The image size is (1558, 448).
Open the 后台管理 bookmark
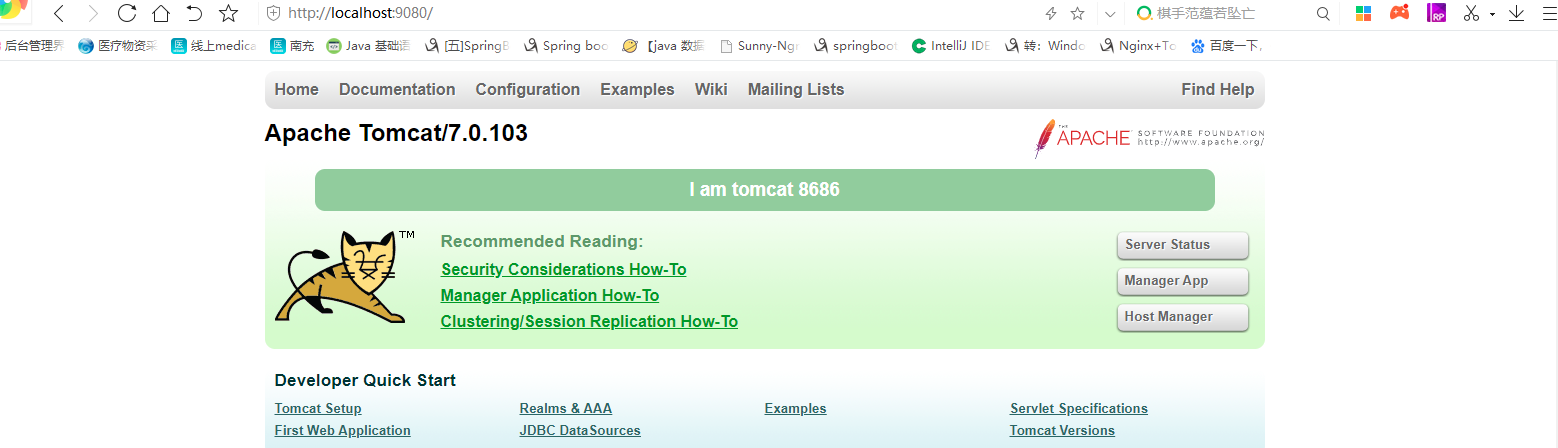pos(33,46)
